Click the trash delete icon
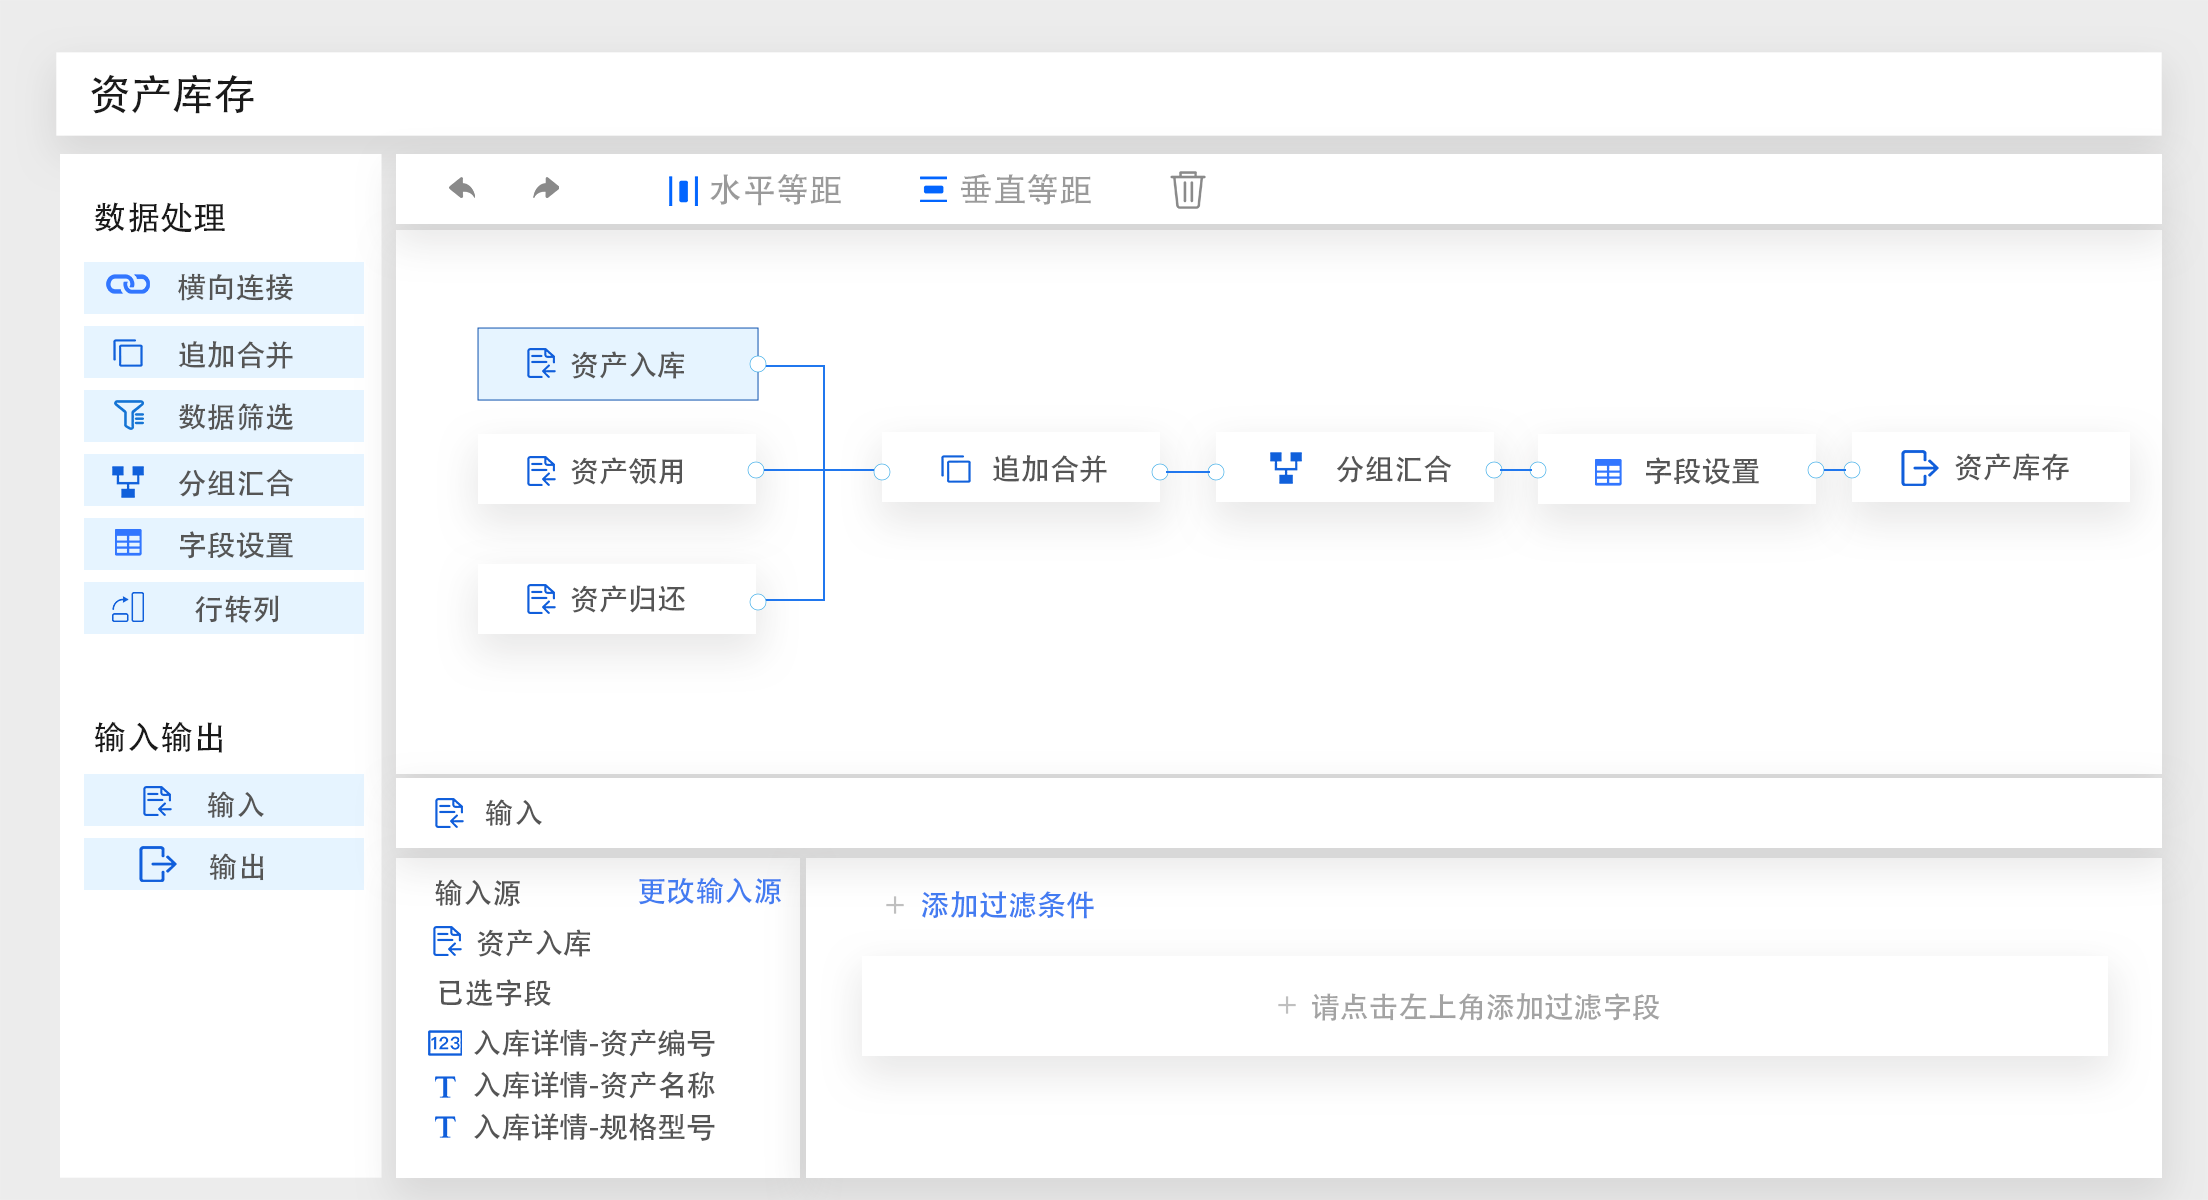Viewport: 2208px width, 1200px height. coord(1187,189)
